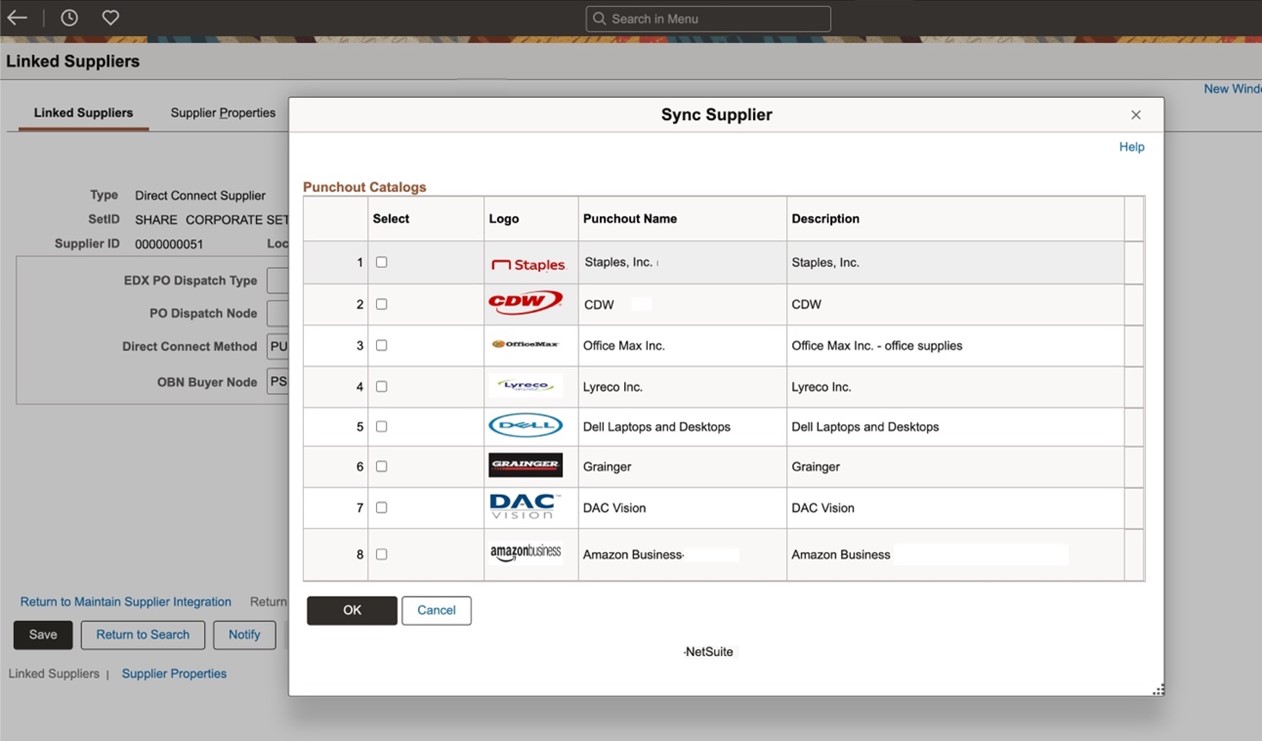The height and width of the screenshot is (741, 1262).
Task: Click the Punchout Catalogs heading
Action: (365, 187)
